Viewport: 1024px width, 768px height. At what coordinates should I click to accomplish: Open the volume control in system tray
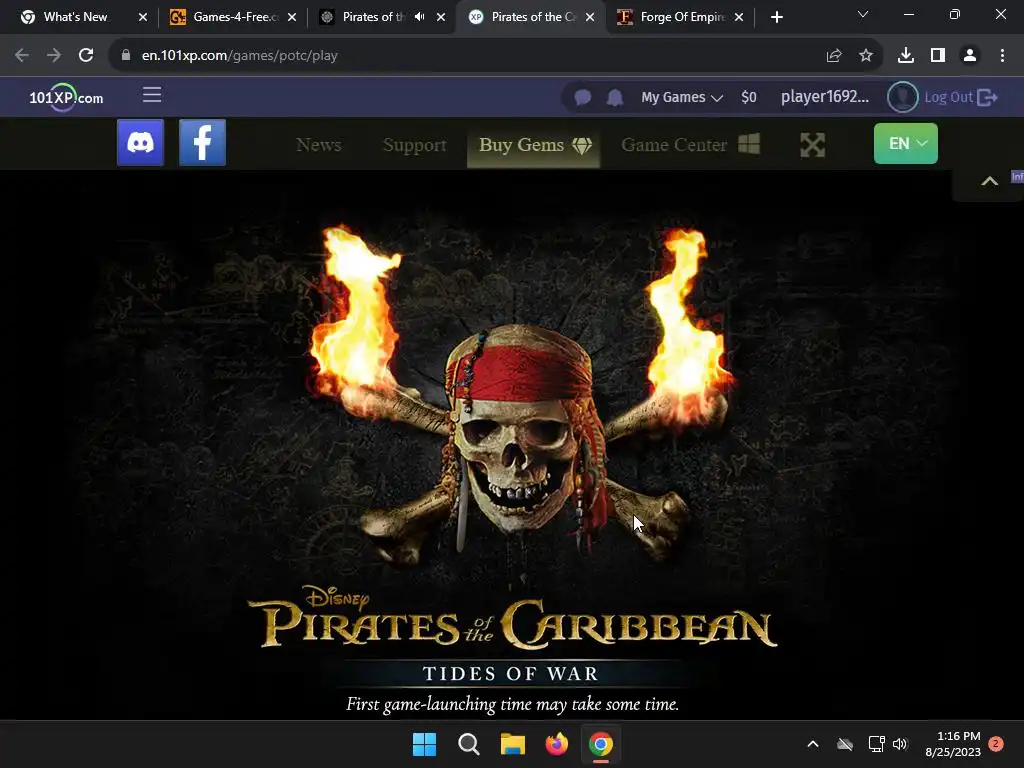(x=900, y=744)
